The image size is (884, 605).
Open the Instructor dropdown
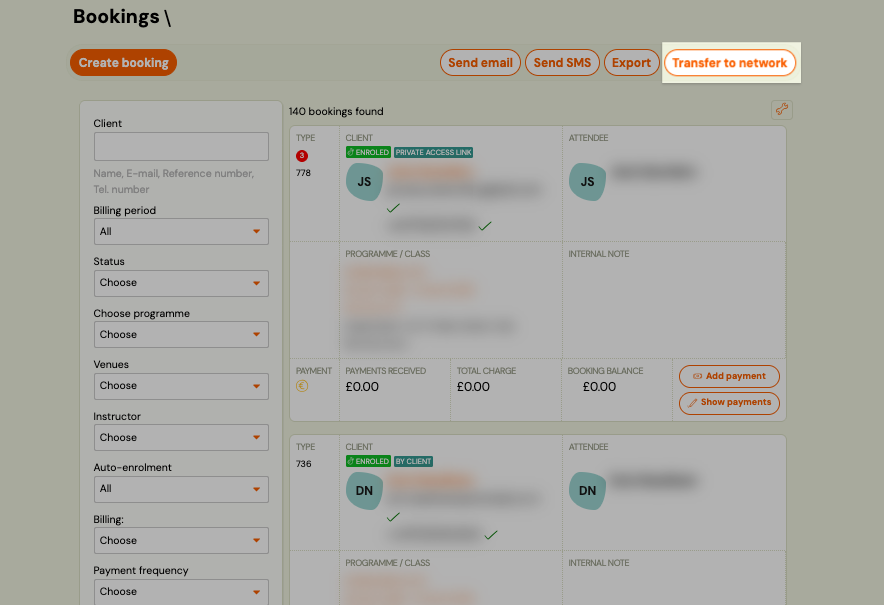(180, 437)
